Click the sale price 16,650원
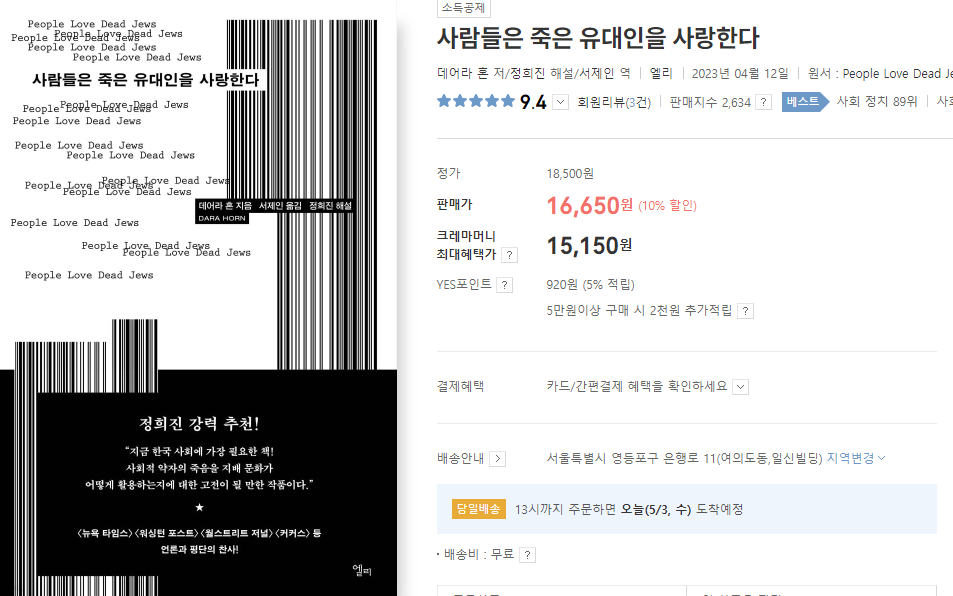This screenshot has width=953, height=596. click(x=590, y=205)
